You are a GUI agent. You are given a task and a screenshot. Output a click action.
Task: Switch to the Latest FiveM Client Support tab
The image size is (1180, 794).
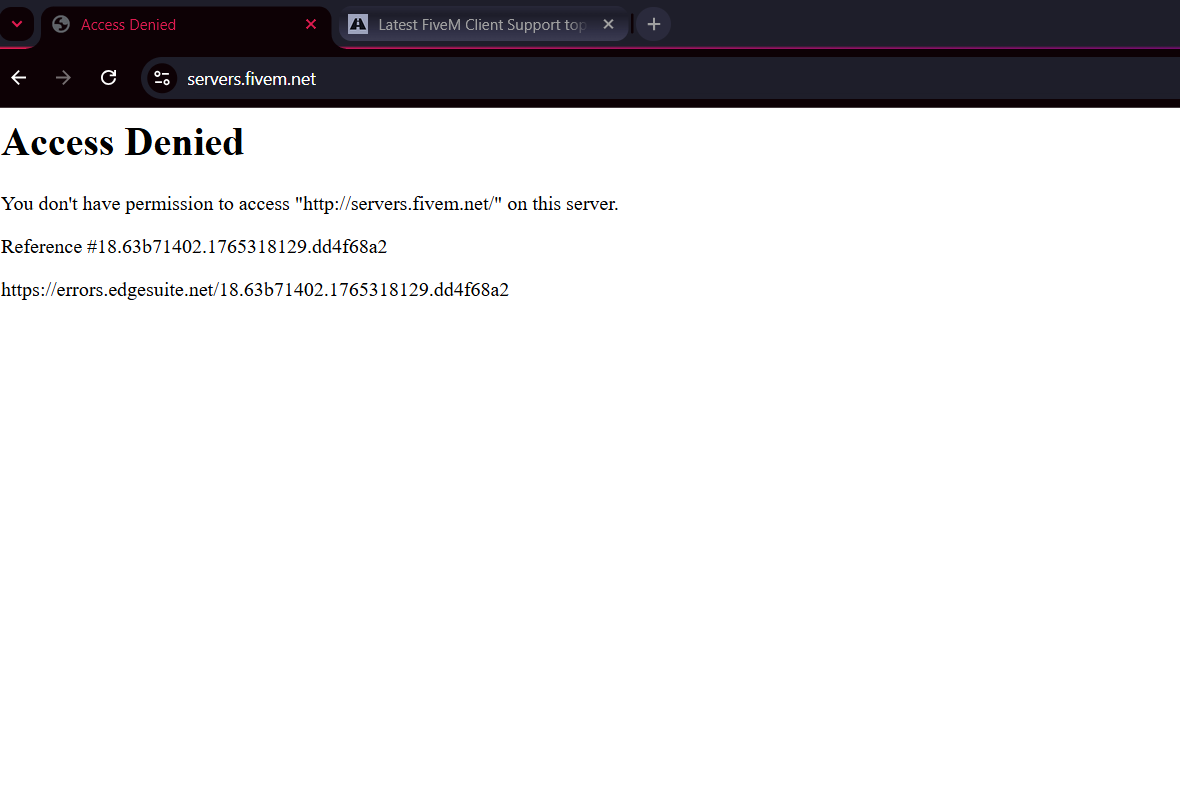(x=470, y=24)
